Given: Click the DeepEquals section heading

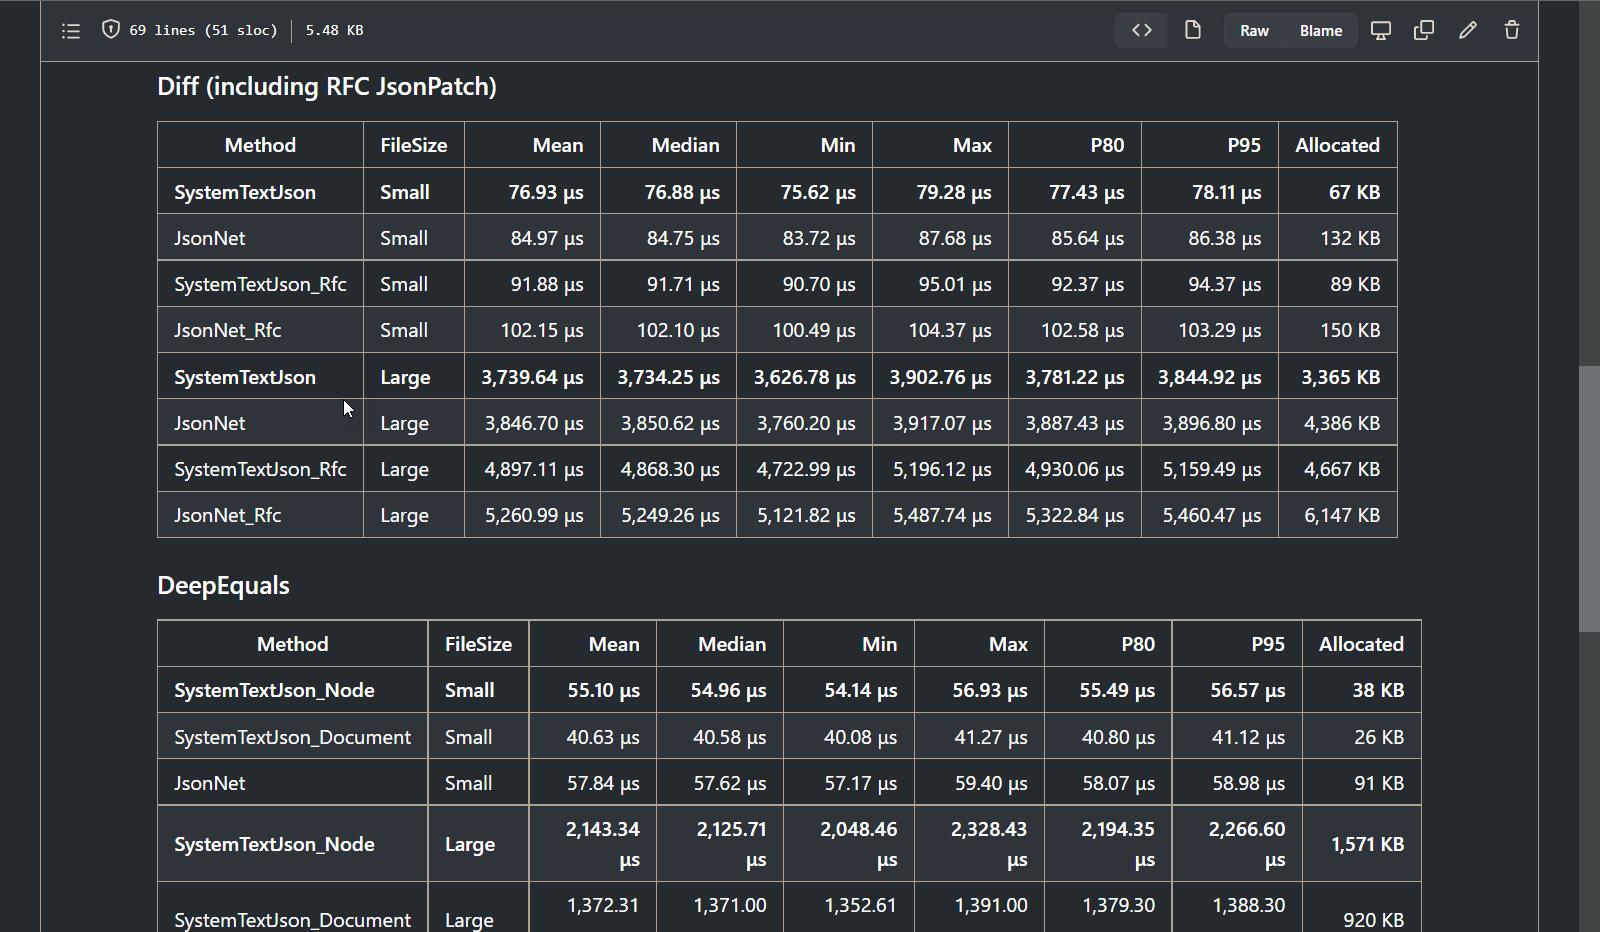Looking at the screenshot, I should pyautogui.click(x=223, y=586).
